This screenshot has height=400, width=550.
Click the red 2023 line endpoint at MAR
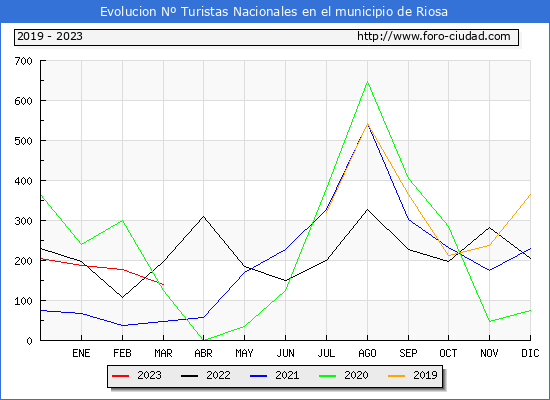click(163, 284)
